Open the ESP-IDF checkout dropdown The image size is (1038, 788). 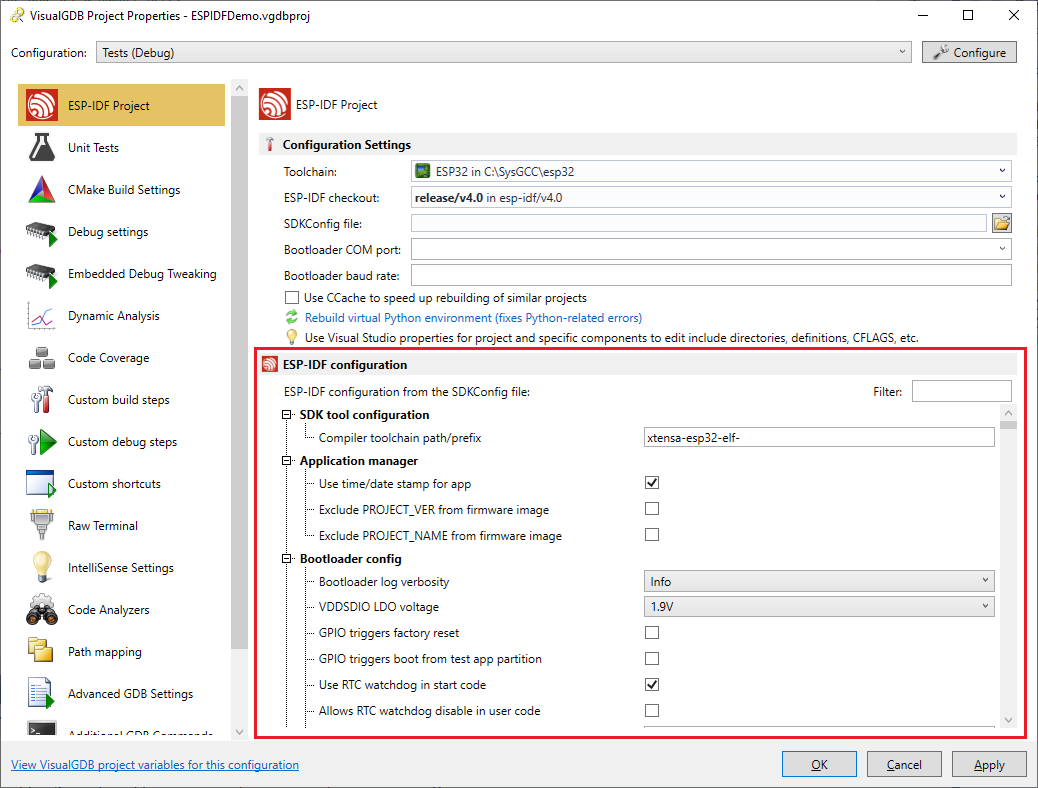pyautogui.click(x=711, y=197)
